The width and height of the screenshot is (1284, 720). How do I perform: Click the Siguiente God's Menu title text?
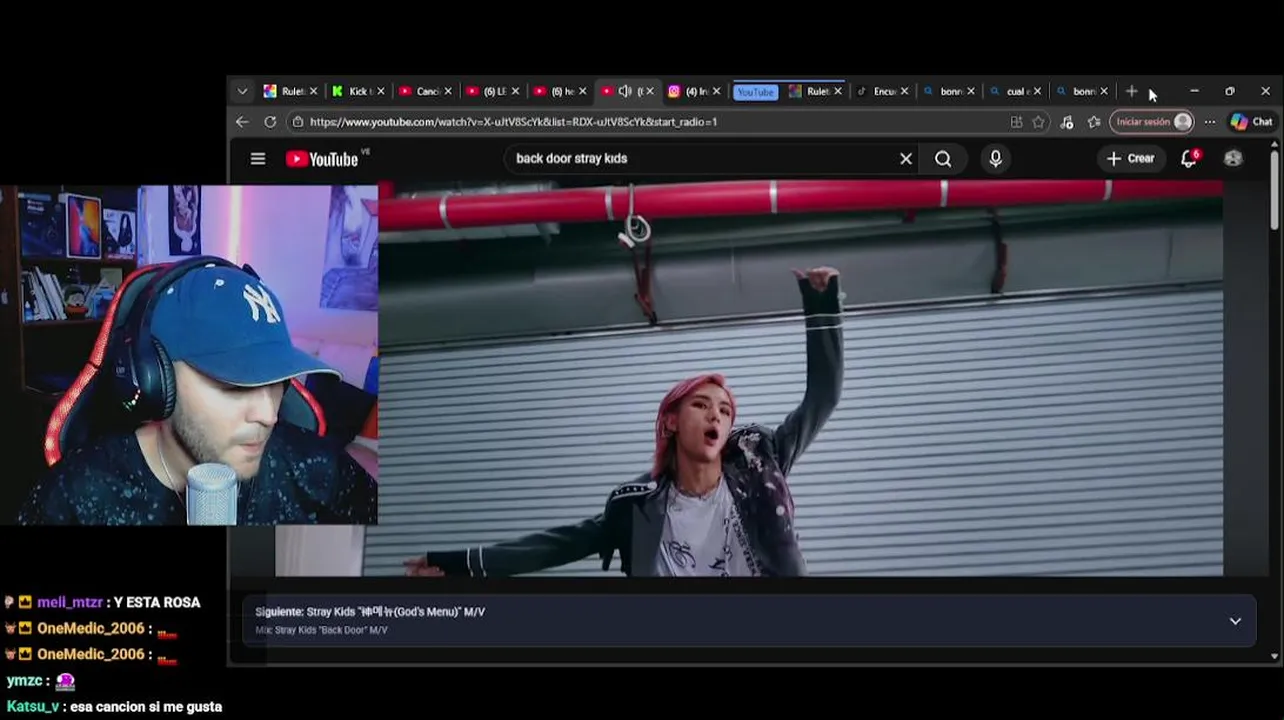click(x=370, y=612)
